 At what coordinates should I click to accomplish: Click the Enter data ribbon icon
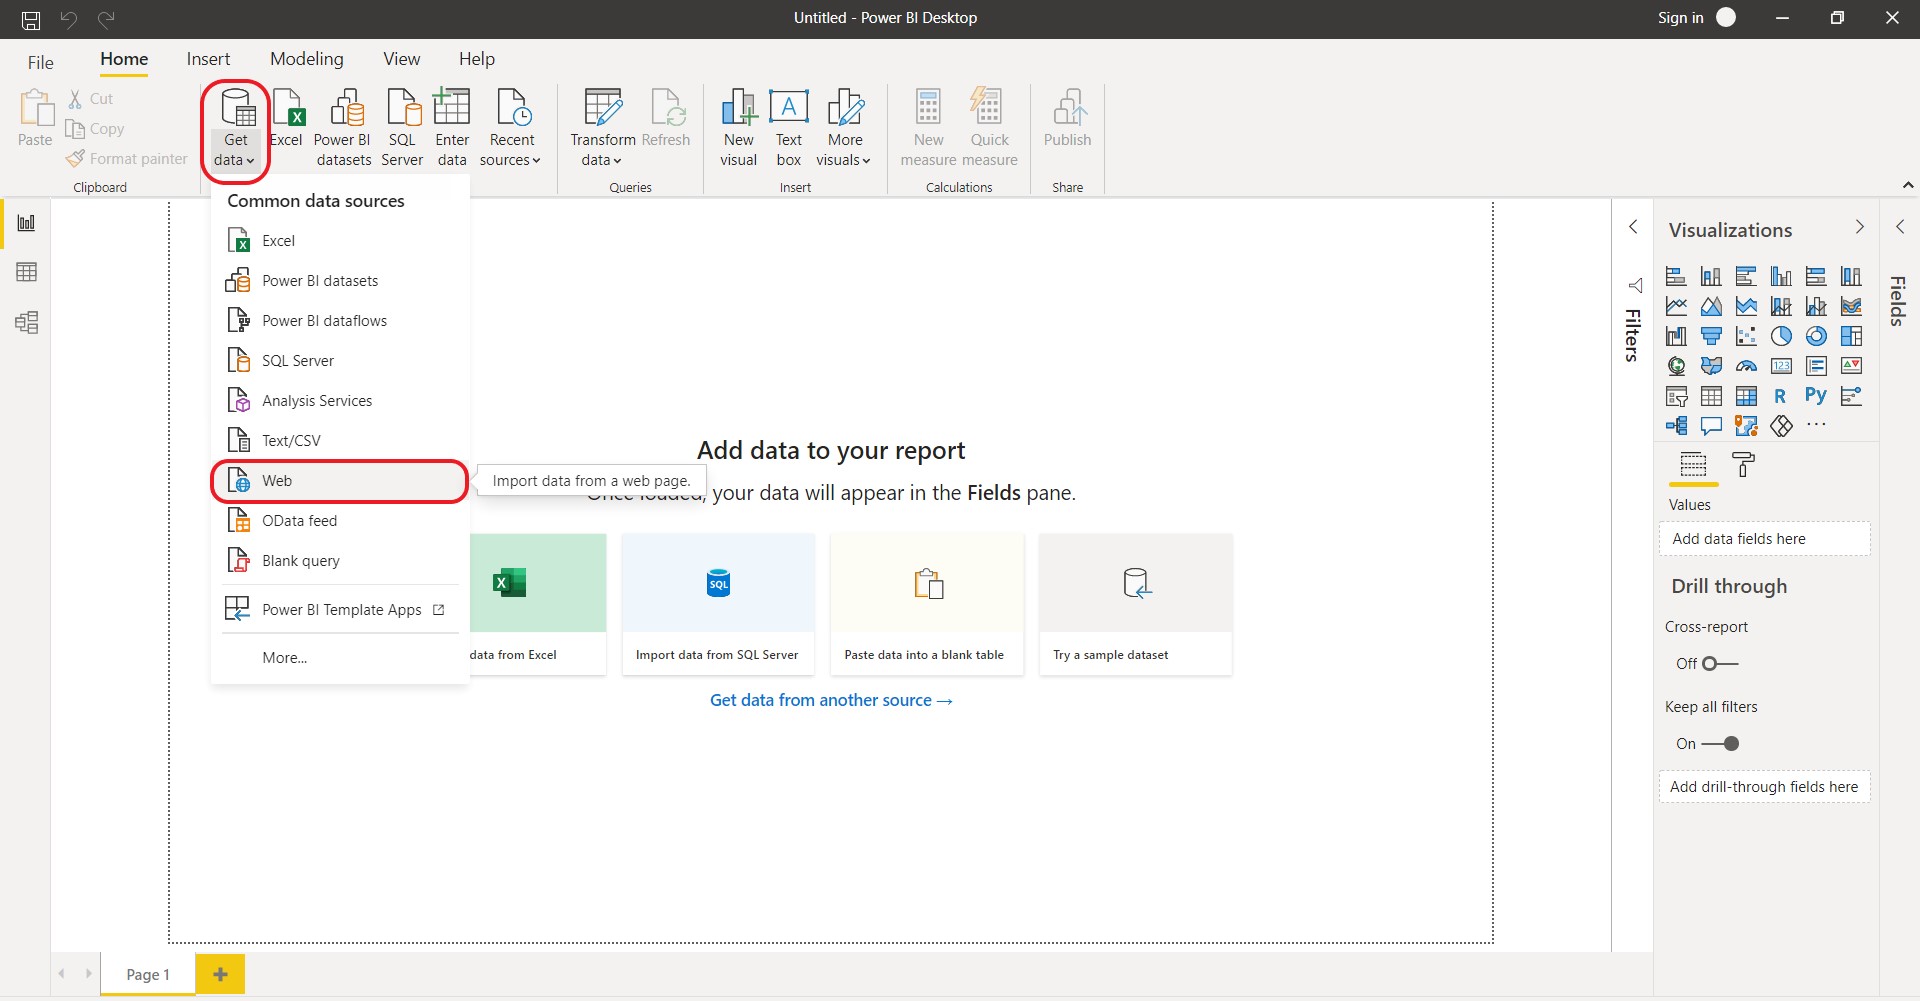(452, 128)
